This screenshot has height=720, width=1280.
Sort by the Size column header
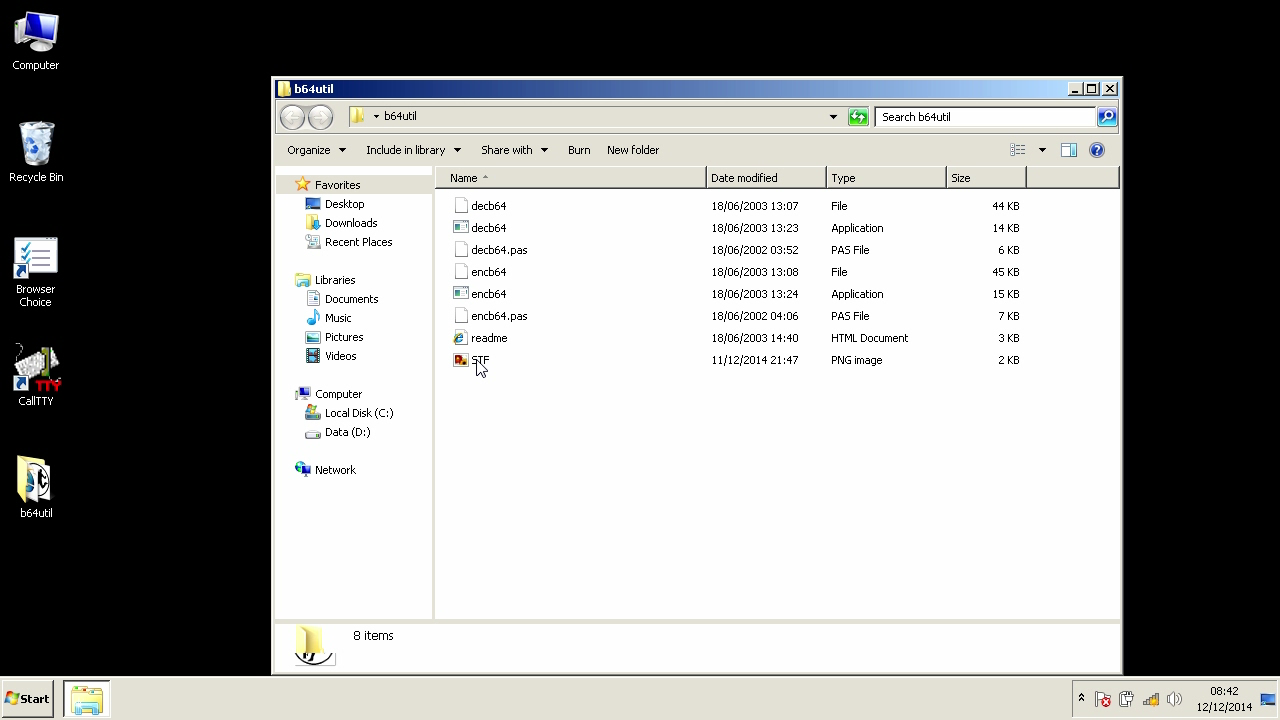click(986, 178)
